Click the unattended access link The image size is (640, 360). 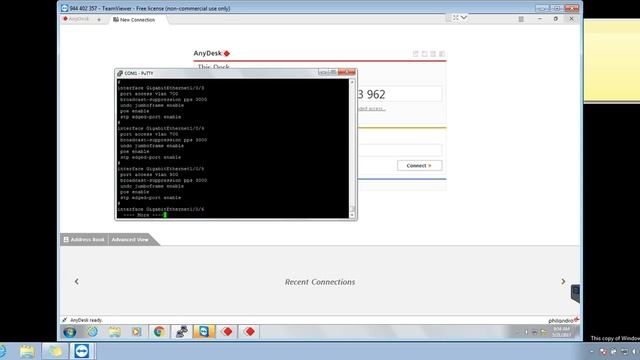click(x=371, y=109)
